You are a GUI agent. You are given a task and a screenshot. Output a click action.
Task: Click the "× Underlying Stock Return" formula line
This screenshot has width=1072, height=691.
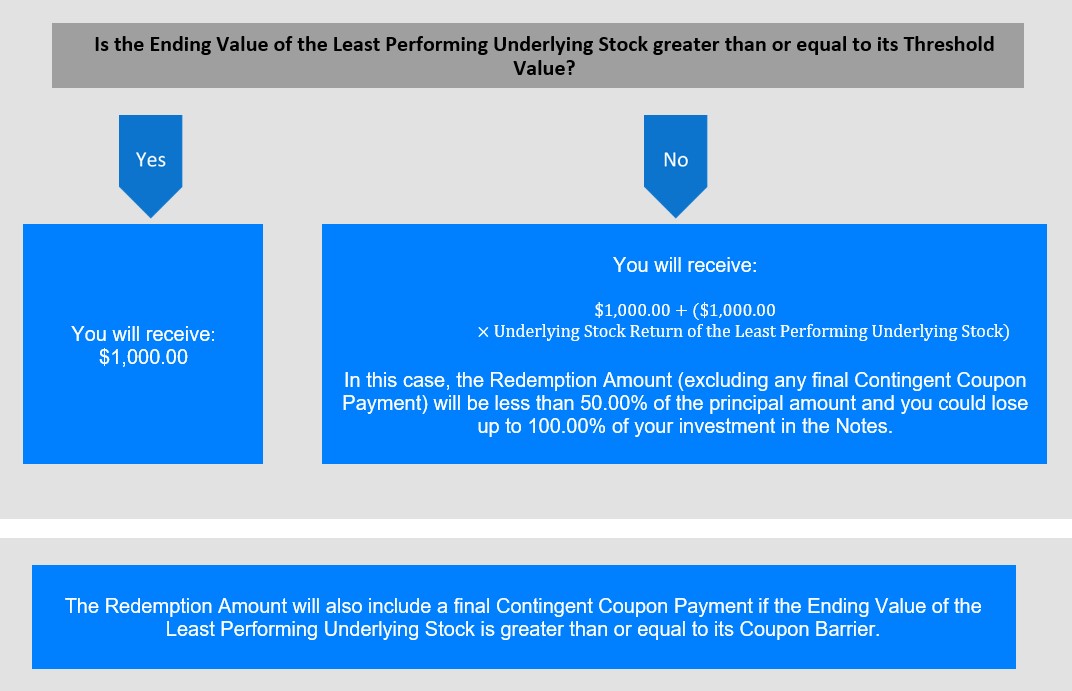[x=743, y=332]
